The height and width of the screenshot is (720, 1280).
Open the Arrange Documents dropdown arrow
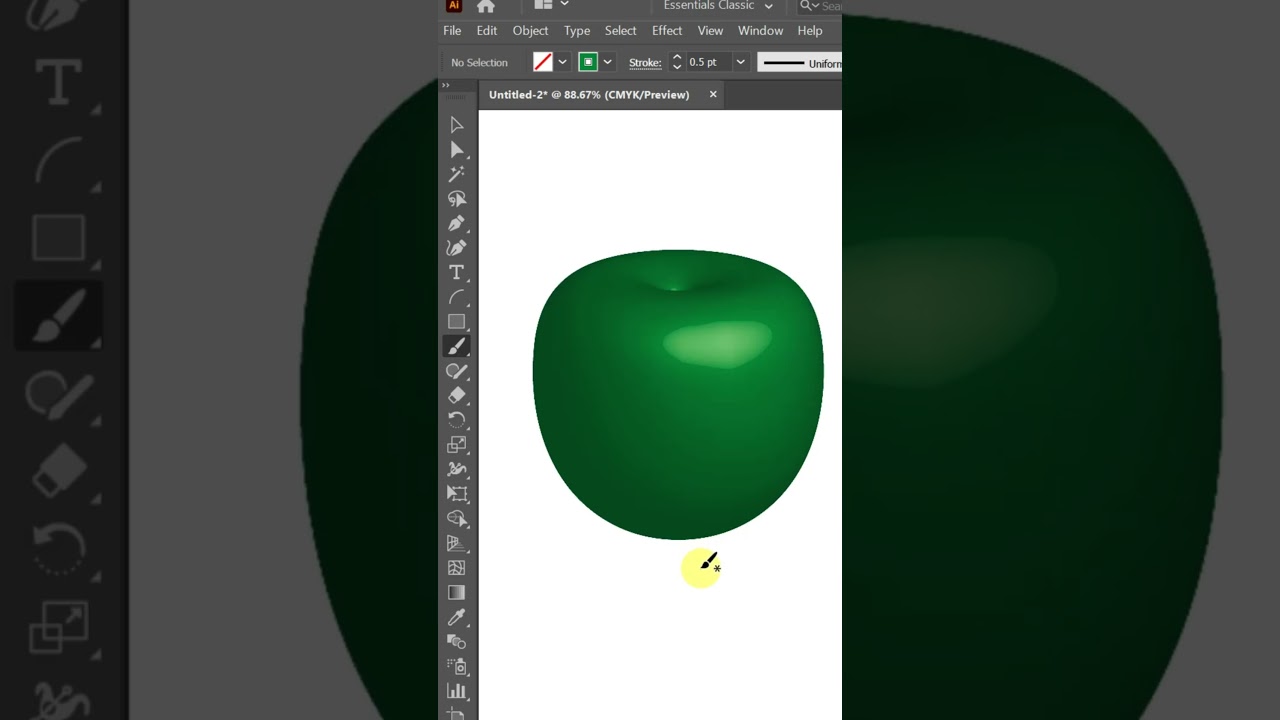(x=564, y=5)
